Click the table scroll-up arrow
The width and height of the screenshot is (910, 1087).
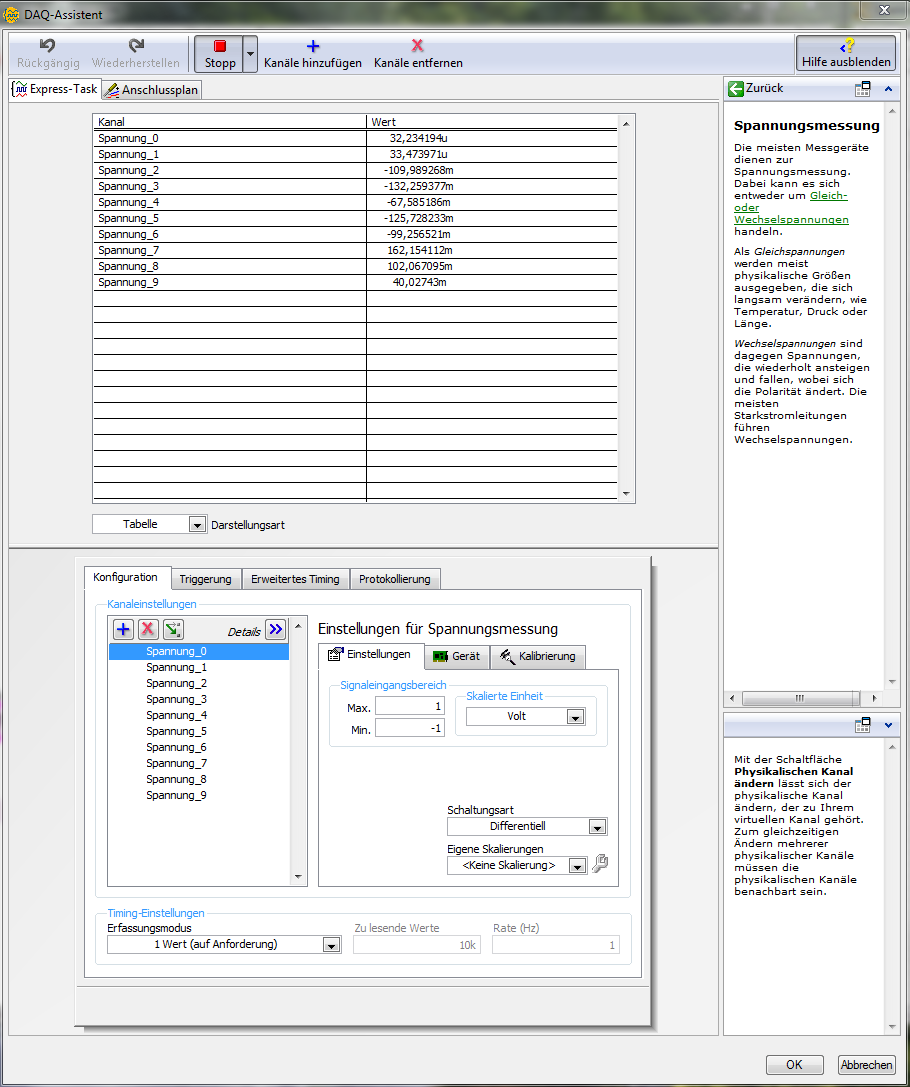click(x=626, y=123)
